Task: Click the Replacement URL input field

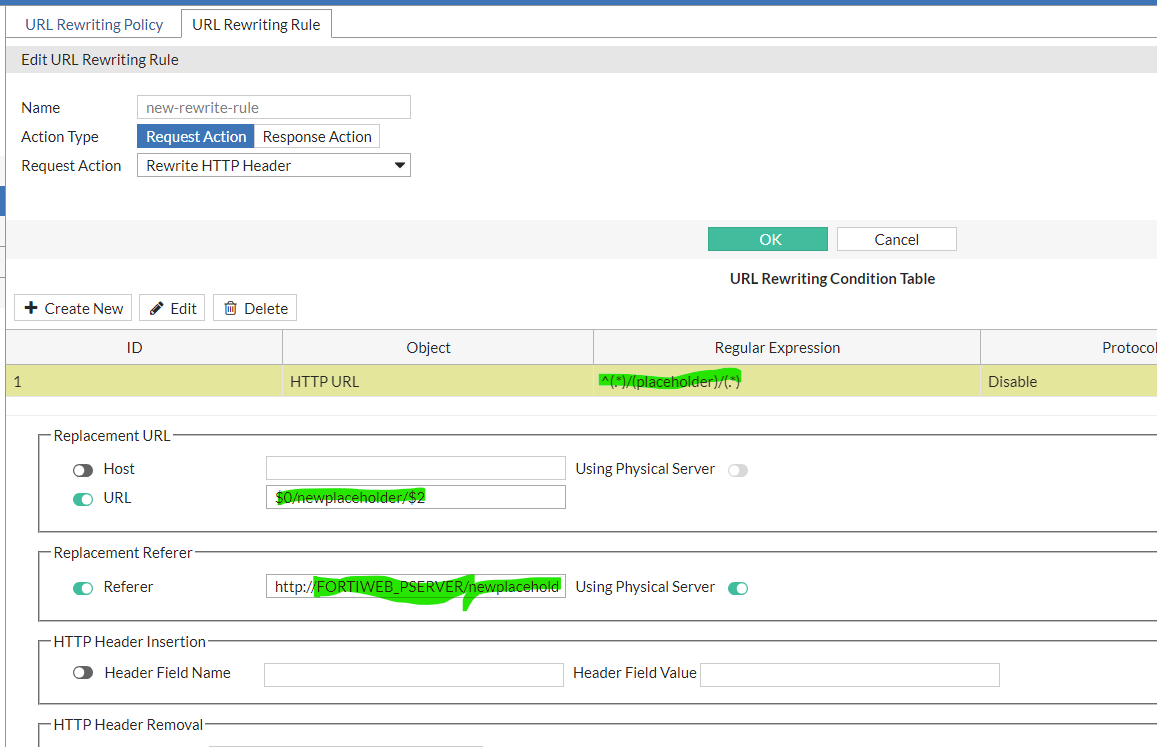Action: [x=415, y=497]
